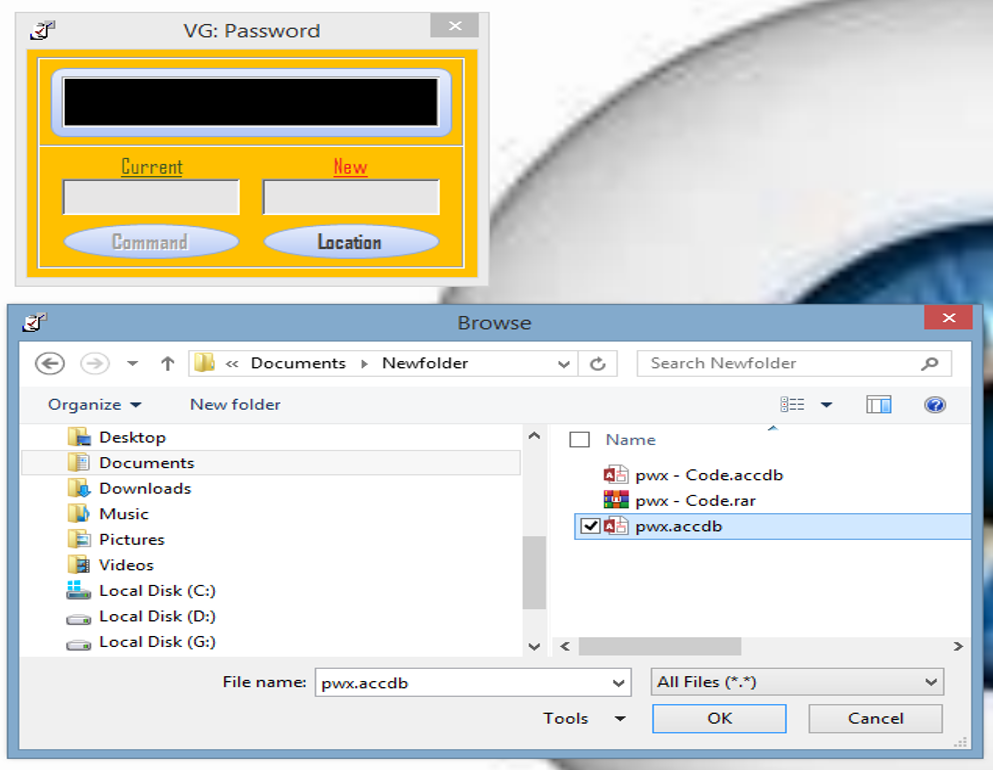
Task: Open recent locations dropdown arrow
Action: (132, 363)
